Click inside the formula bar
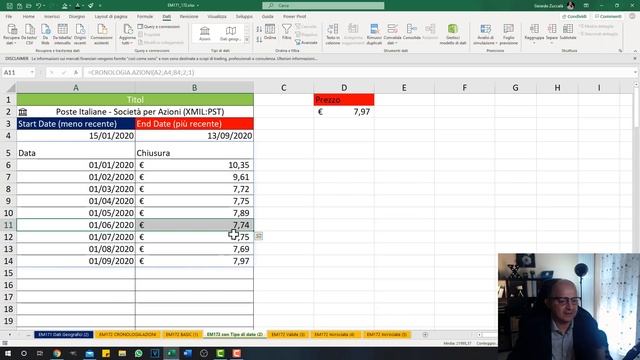 point(359,72)
